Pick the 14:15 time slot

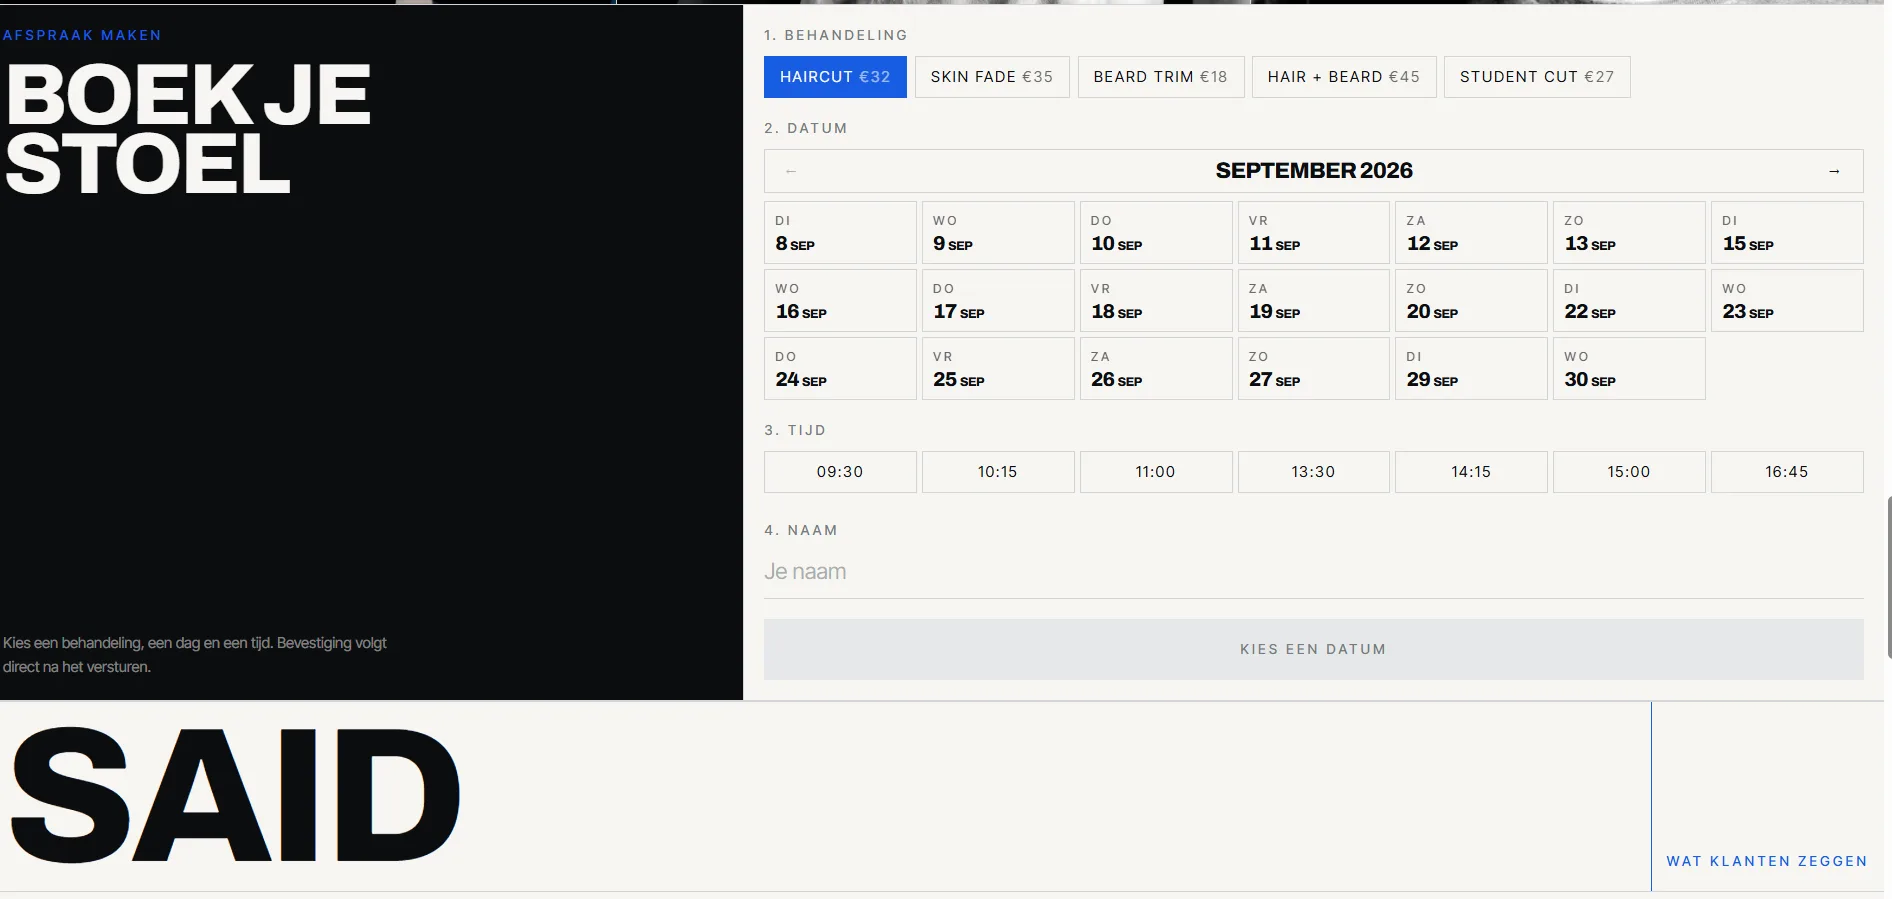coord(1471,472)
